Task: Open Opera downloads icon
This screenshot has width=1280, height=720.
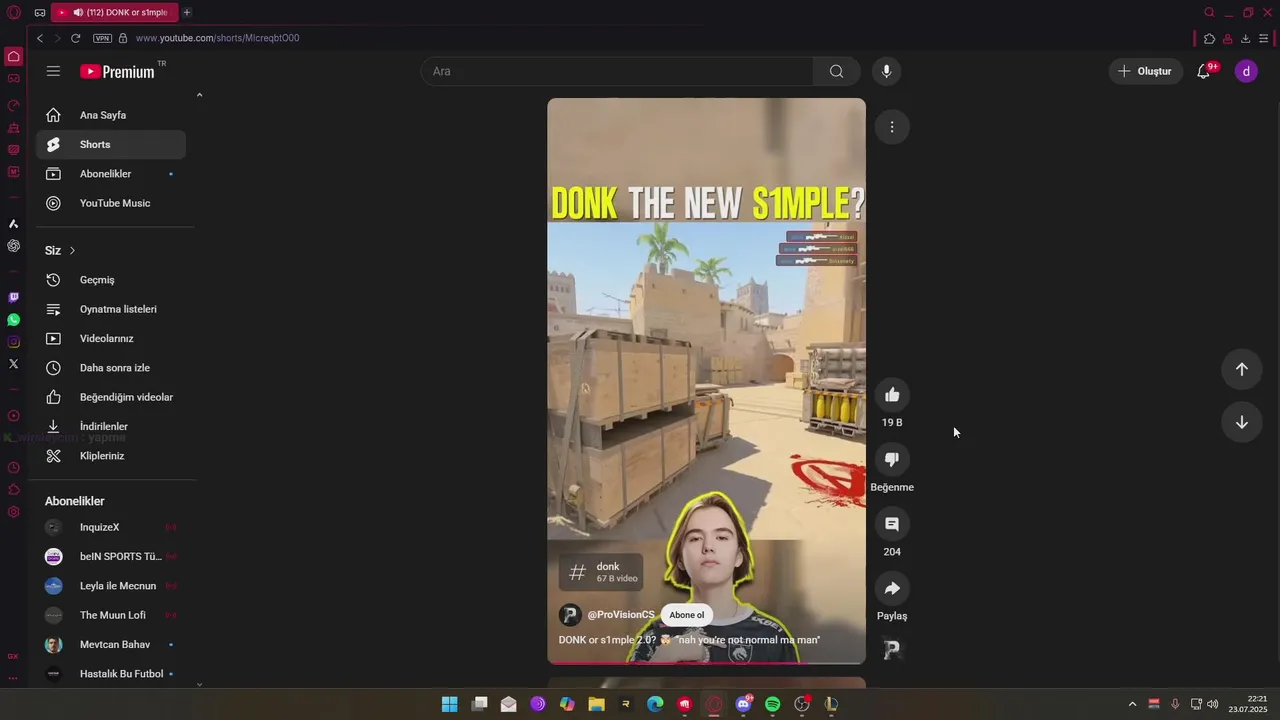Action: tap(1245, 39)
